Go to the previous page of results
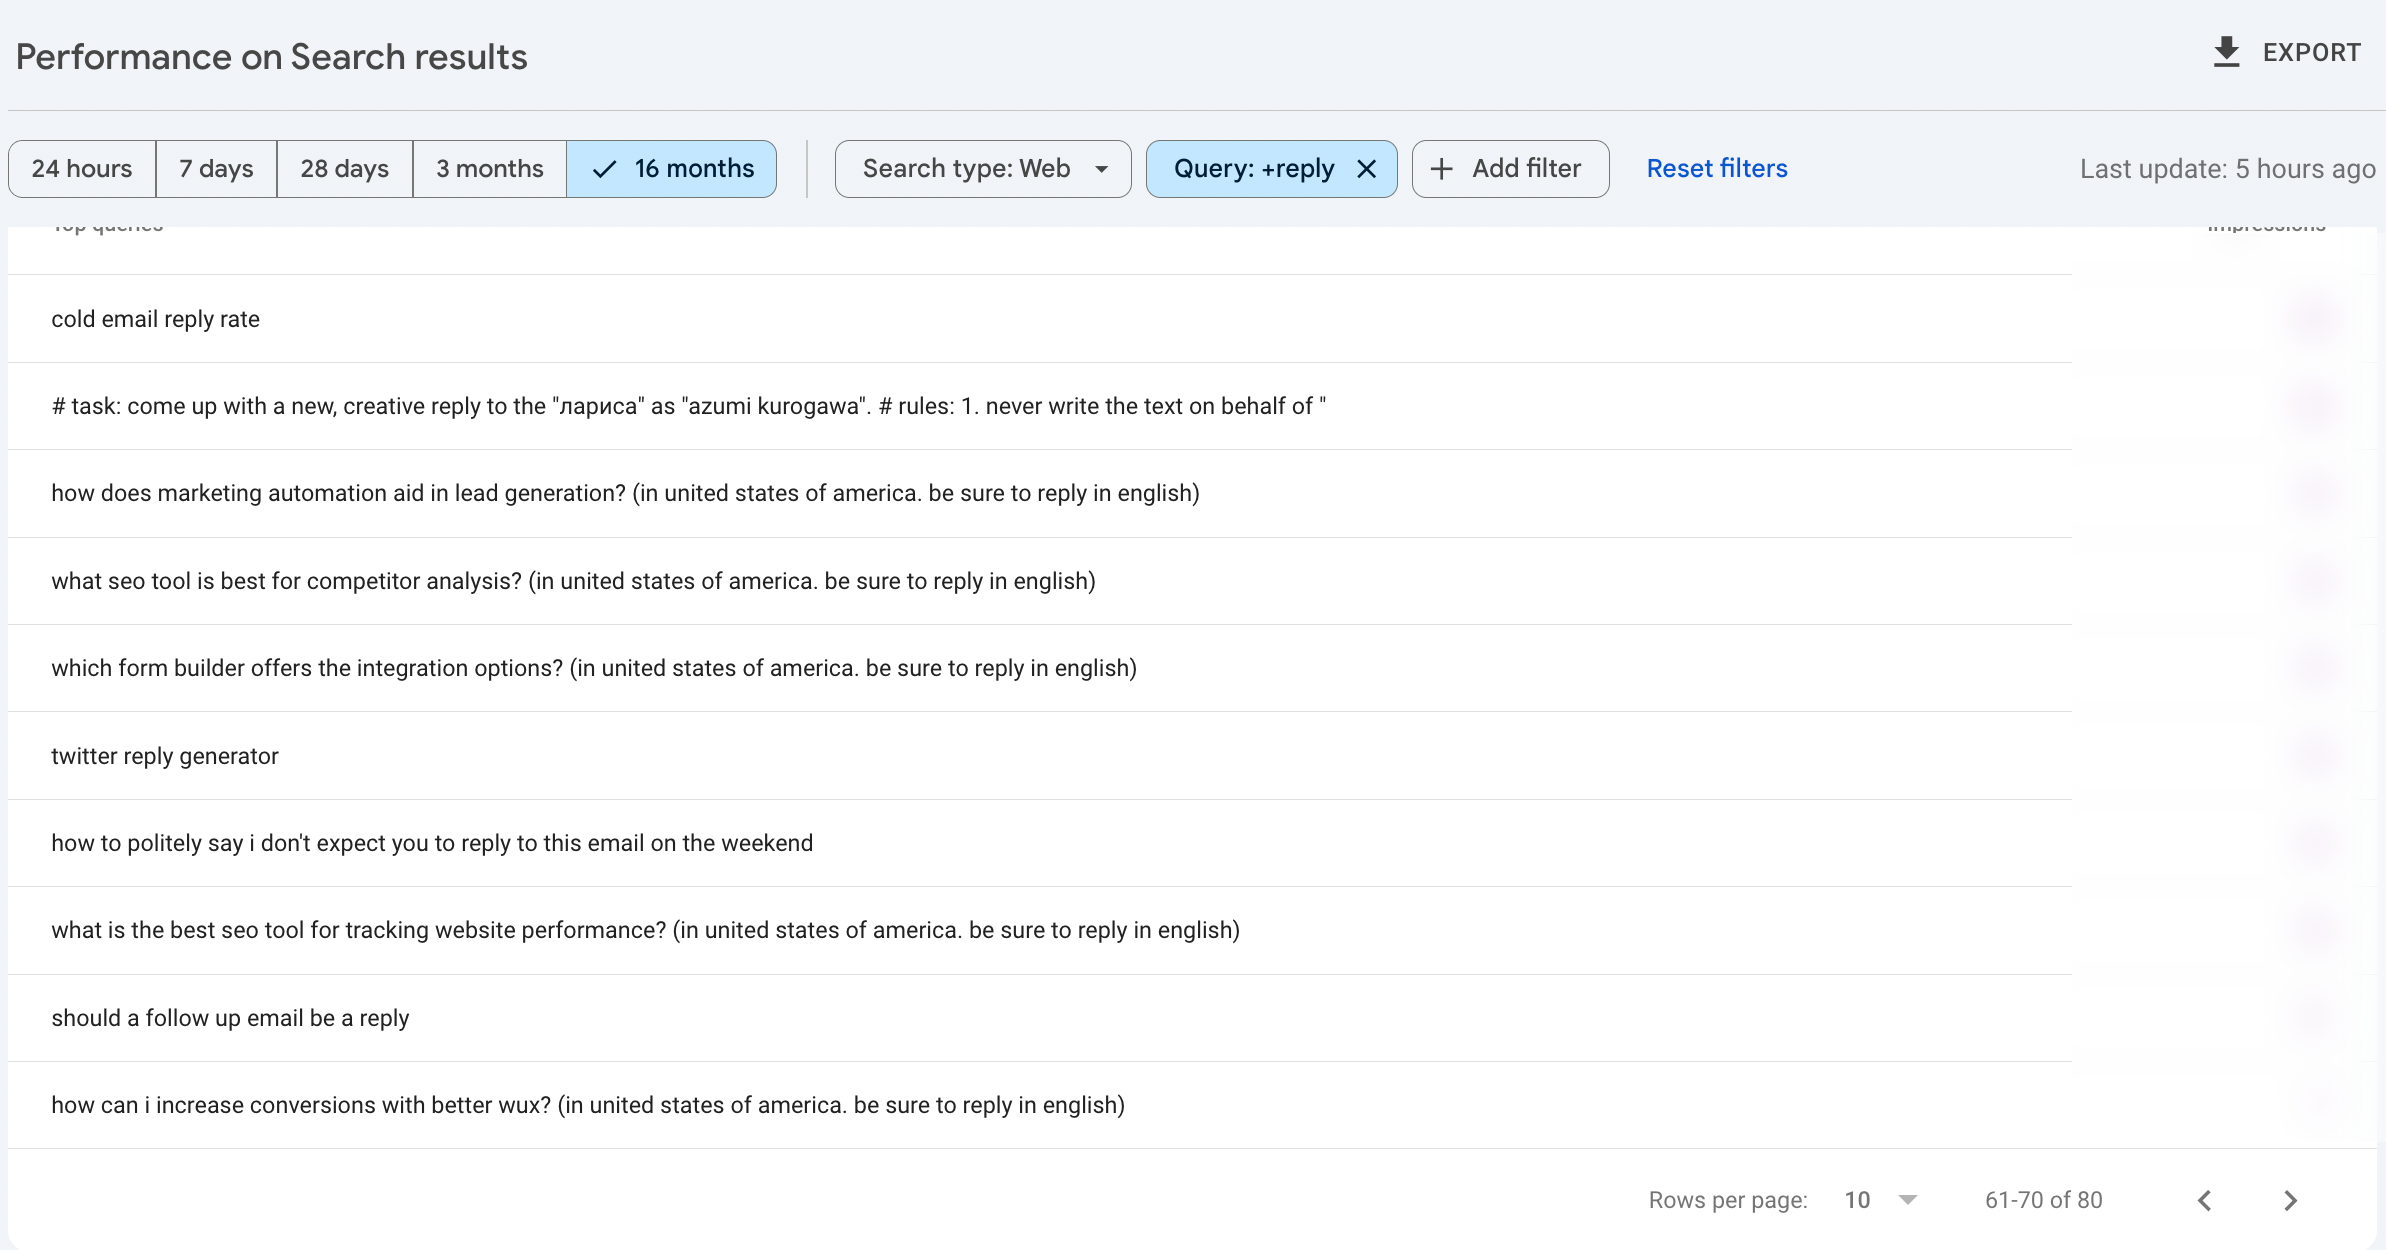The image size is (2386, 1250). click(x=2205, y=1200)
